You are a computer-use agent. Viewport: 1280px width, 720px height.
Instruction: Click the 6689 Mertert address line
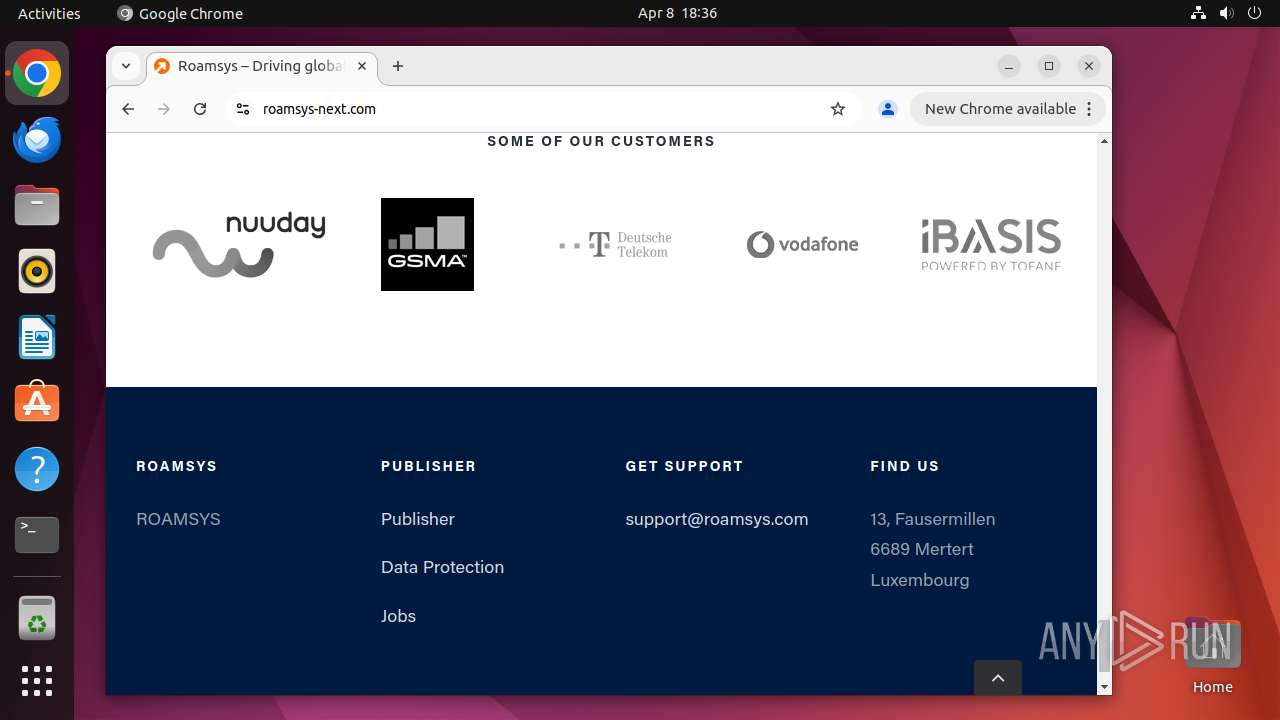click(922, 549)
